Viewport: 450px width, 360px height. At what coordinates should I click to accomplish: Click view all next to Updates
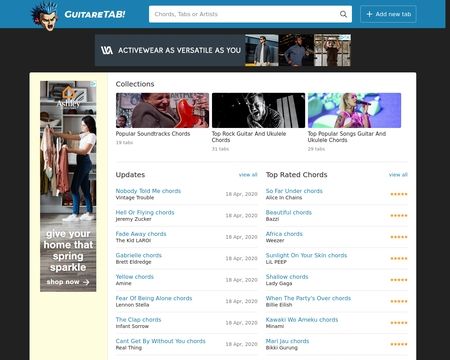click(x=248, y=175)
